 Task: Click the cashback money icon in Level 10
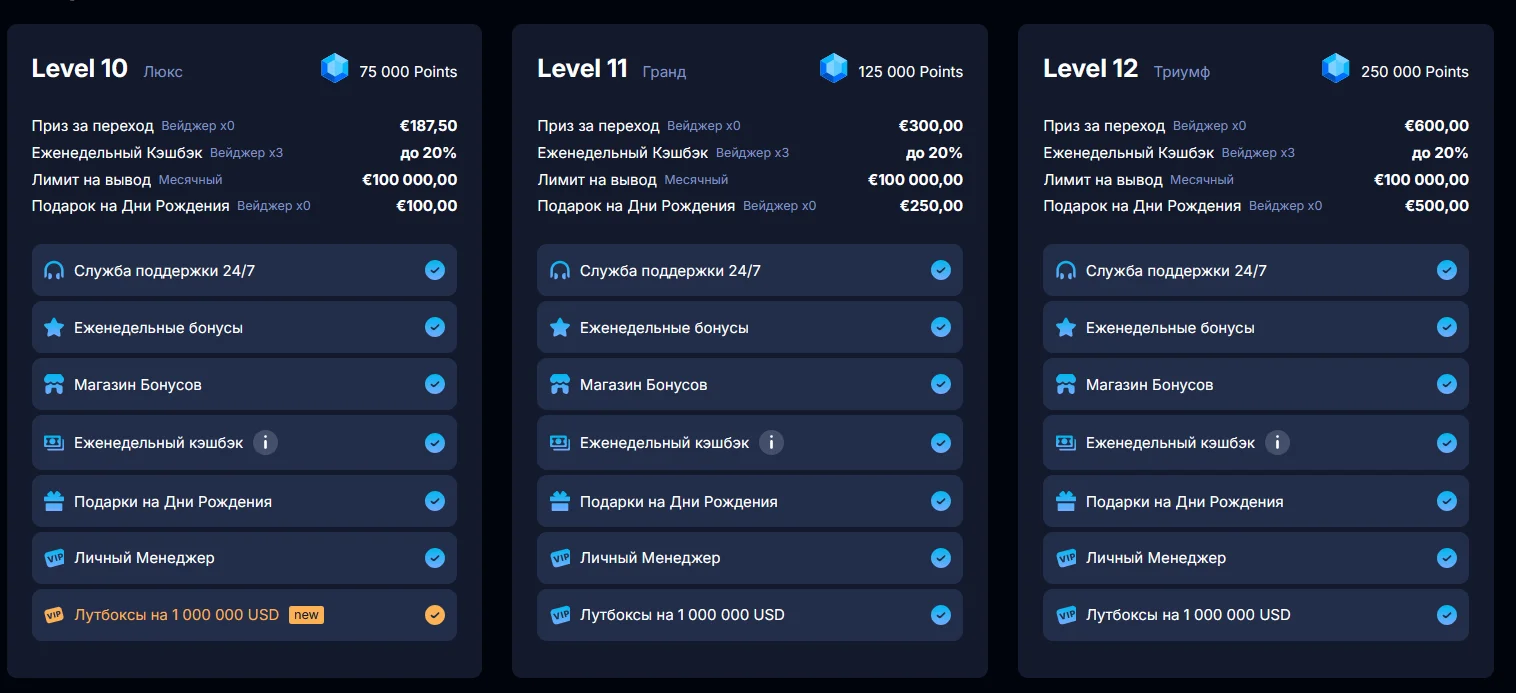(54, 443)
